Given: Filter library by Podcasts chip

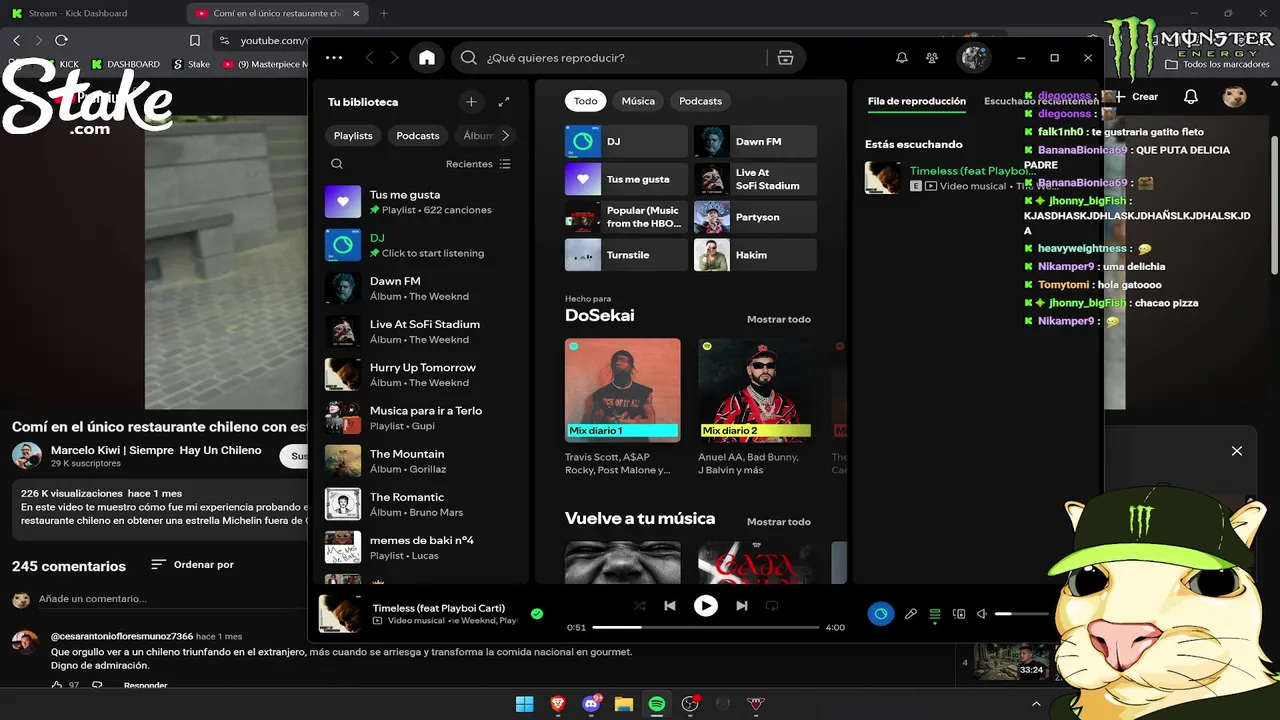Looking at the screenshot, I should pos(418,135).
